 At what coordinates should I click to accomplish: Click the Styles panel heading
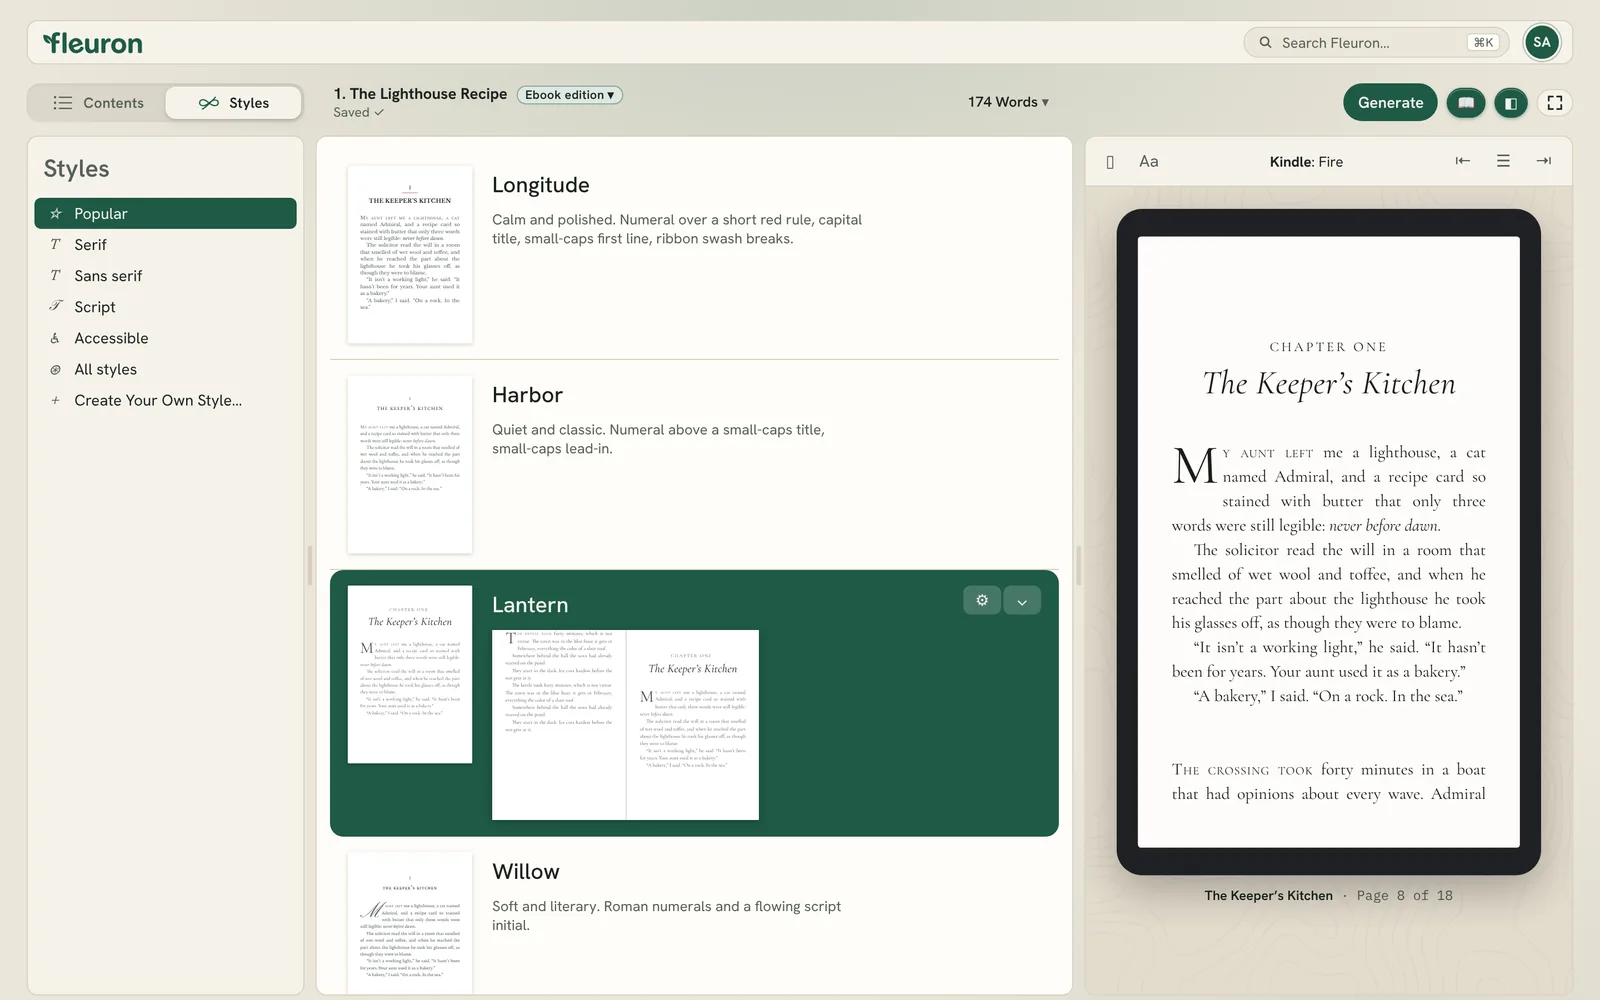tap(76, 169)
